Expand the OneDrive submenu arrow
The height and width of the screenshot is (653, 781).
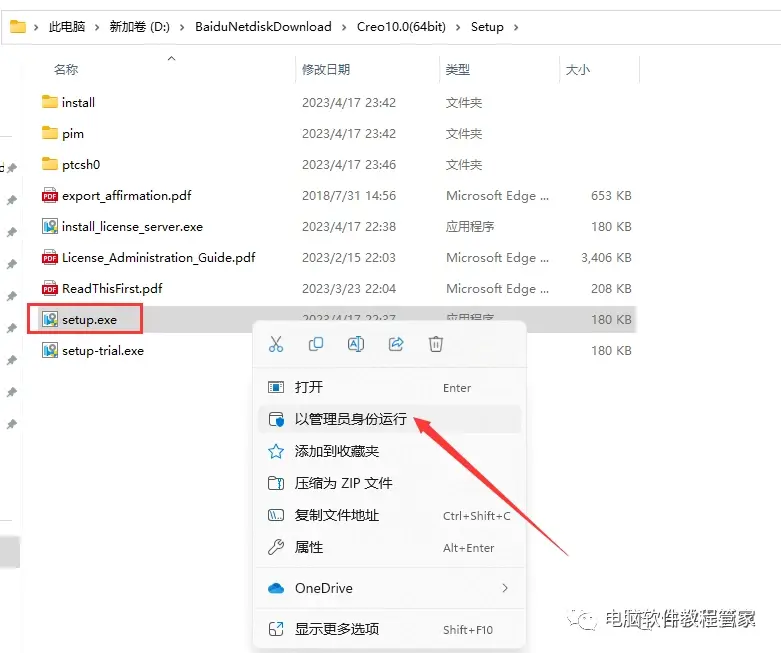(x=505, y=588)
